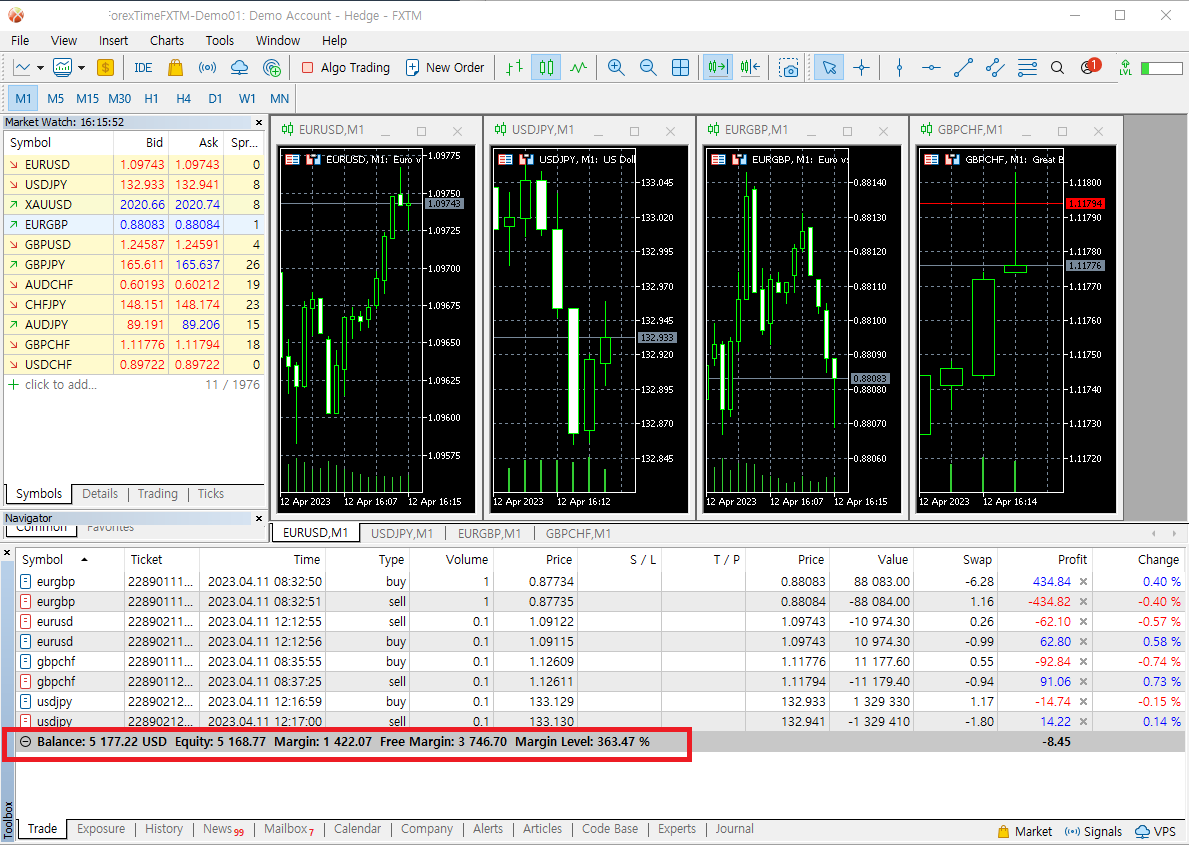Viewport: 1189px width, 845px height.
Task: Switch to the D1 timeframe
Action: [215, 99]
